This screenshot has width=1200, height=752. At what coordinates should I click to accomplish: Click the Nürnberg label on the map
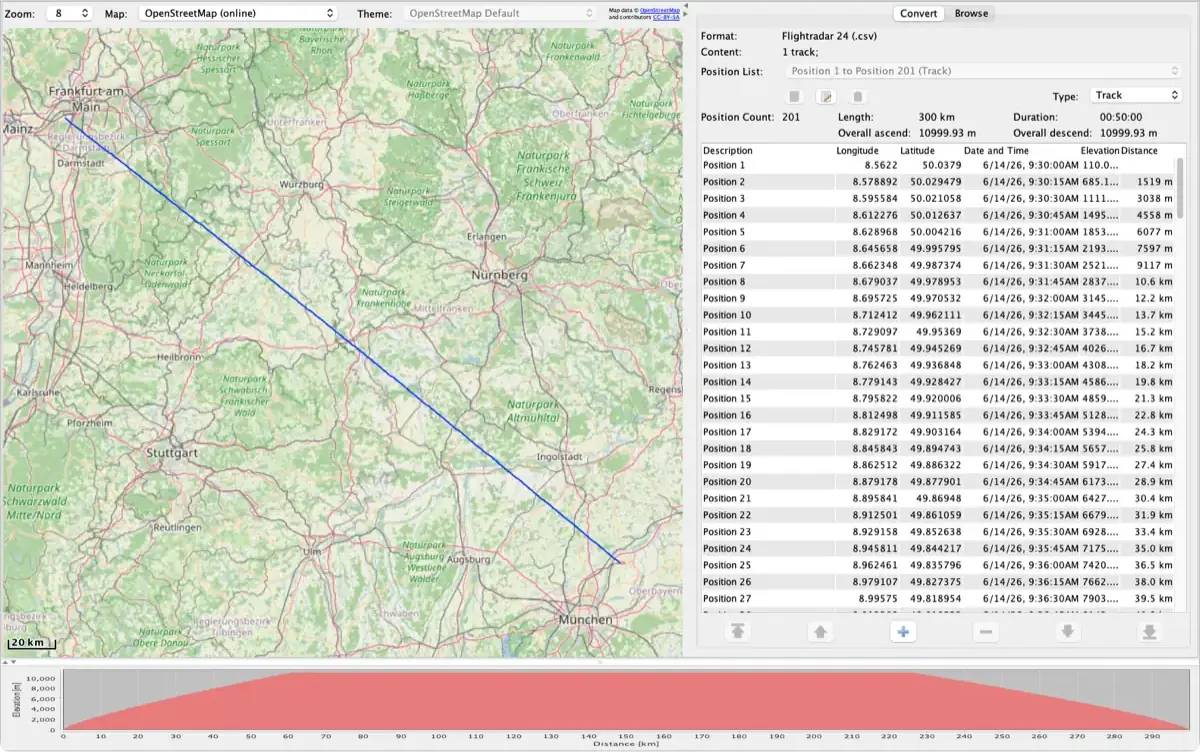[499, 275]
